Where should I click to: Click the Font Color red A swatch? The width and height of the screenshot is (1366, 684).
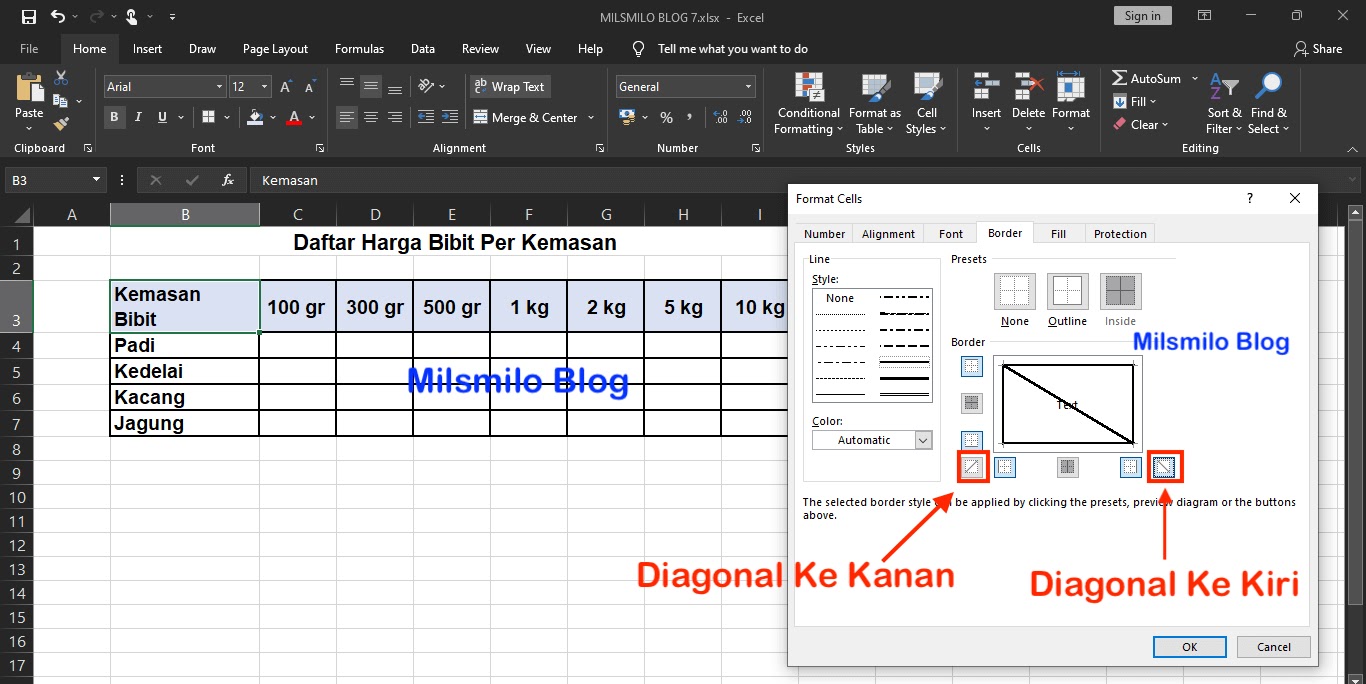pyautogui.click(x=293, y=117)
